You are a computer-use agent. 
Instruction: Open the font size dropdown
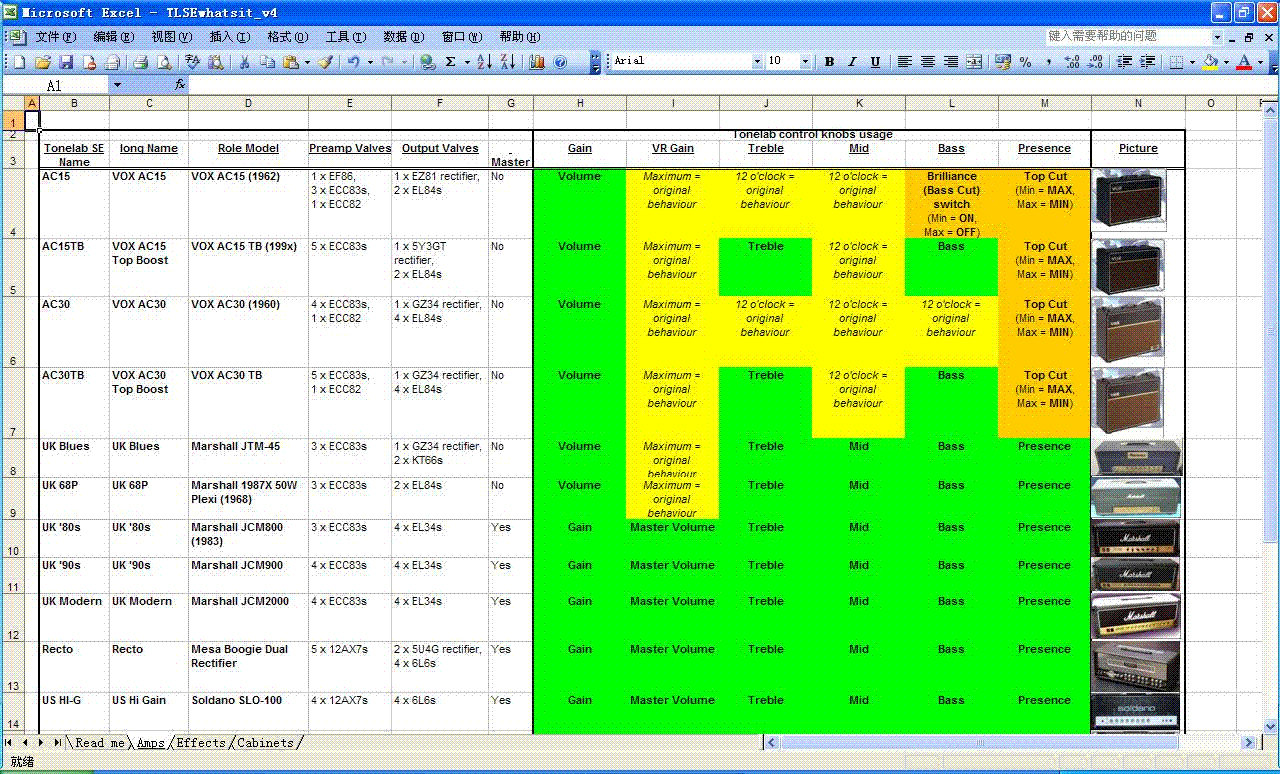point(806,62)
